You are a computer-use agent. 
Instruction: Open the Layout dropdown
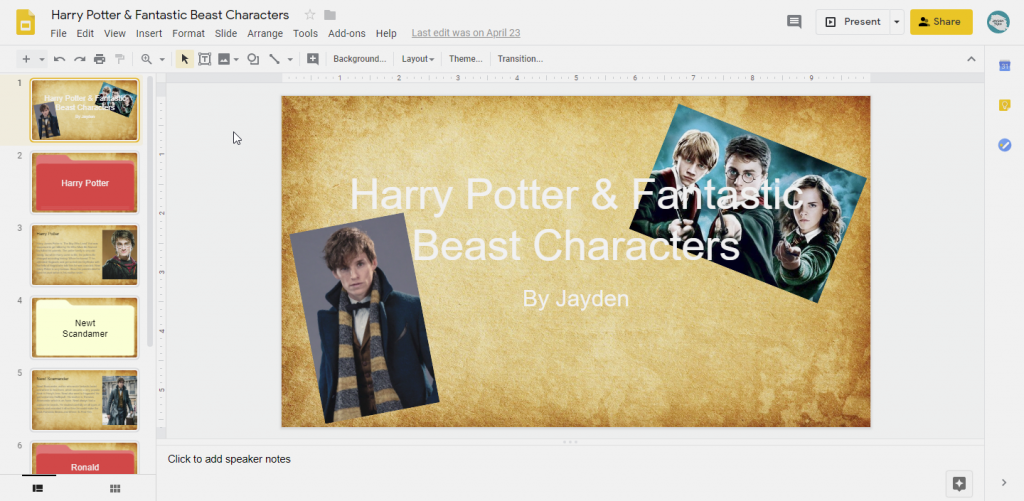pos(418,59)
